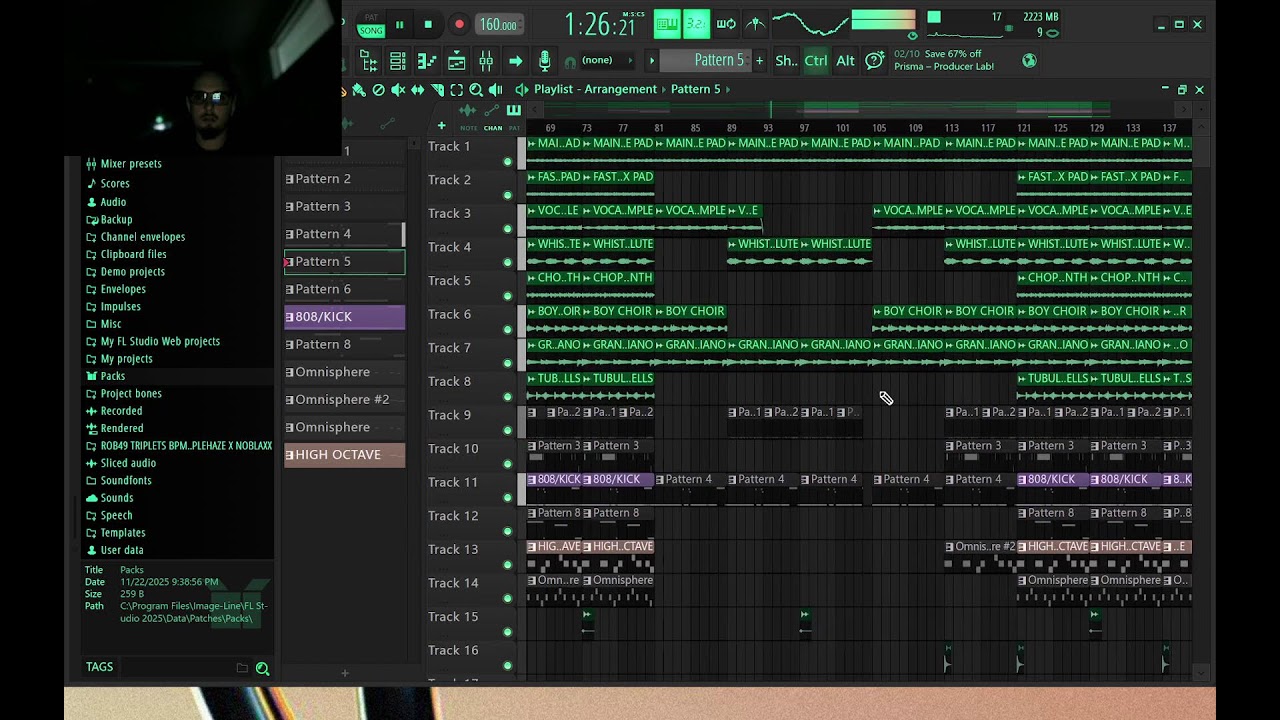Open the Pattern 5 selector dropdown
Screen dimensions: 1280x720
click(x=706, y=60)
